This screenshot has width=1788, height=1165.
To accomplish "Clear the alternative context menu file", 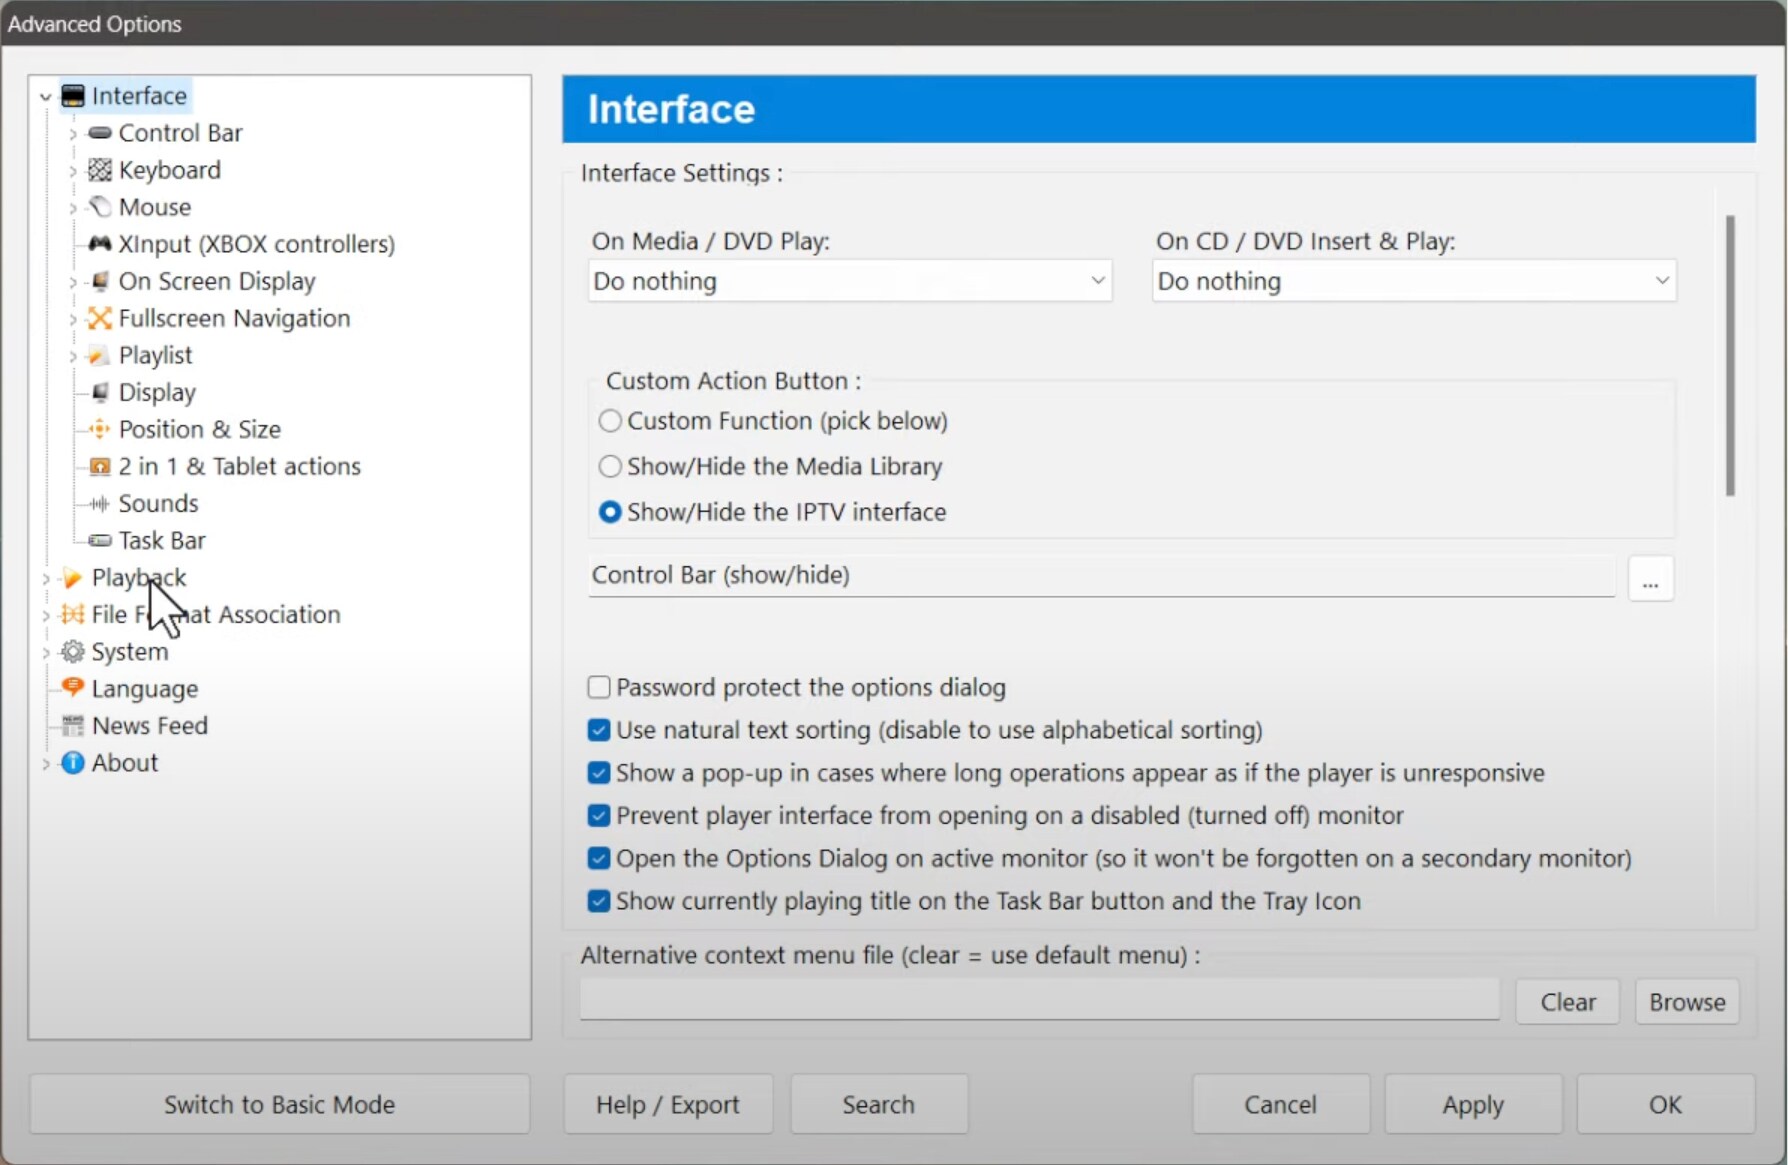I will point(1568,1002).
